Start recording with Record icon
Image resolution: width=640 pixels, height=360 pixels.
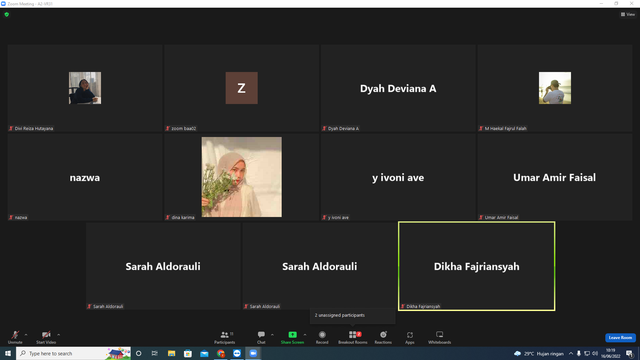pos(322,338)
